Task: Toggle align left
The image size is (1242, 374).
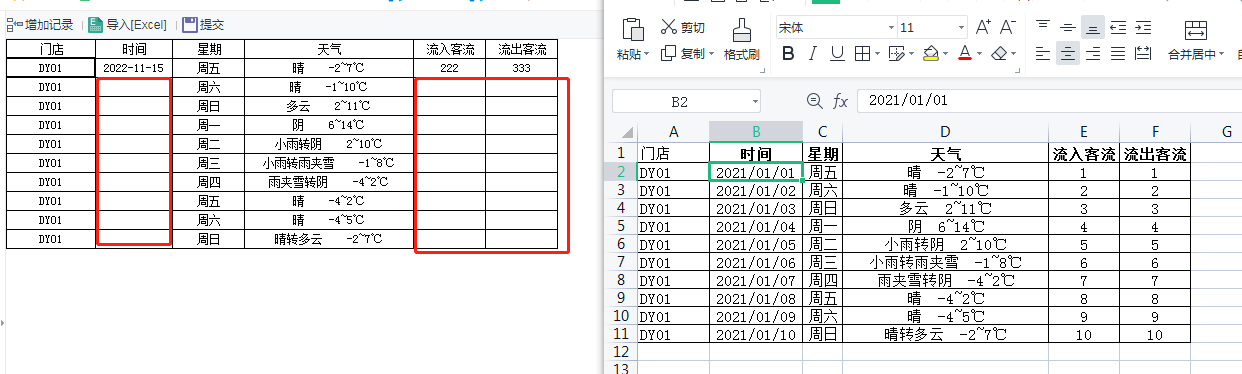Action: (1043, 53)
